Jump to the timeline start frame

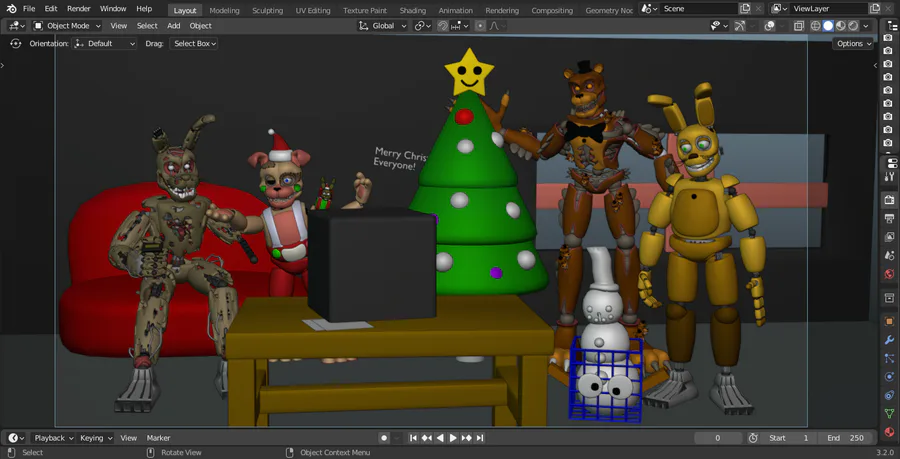[413, 438]
